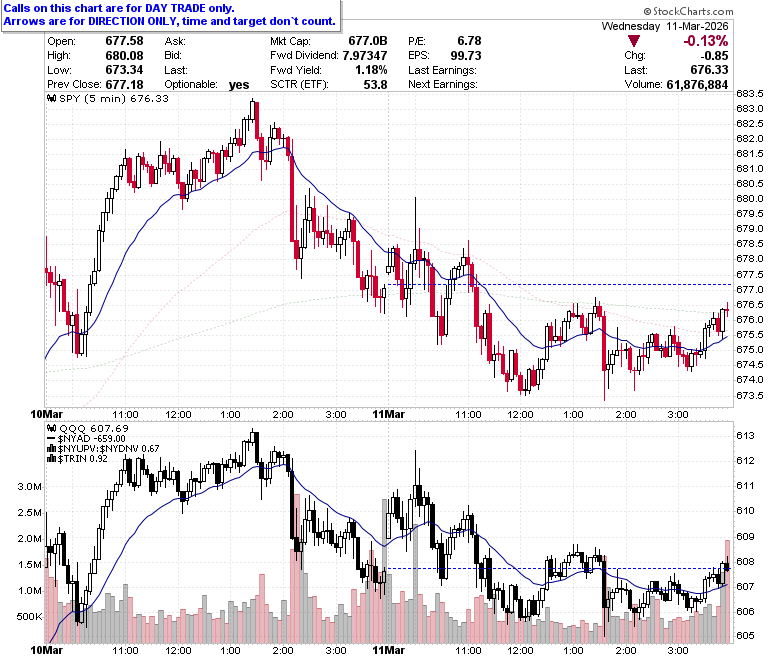This screenshot has height=659, width=780.
Task: Click the Mkt Cap 677.0B value
Action: tap(368, 41)
